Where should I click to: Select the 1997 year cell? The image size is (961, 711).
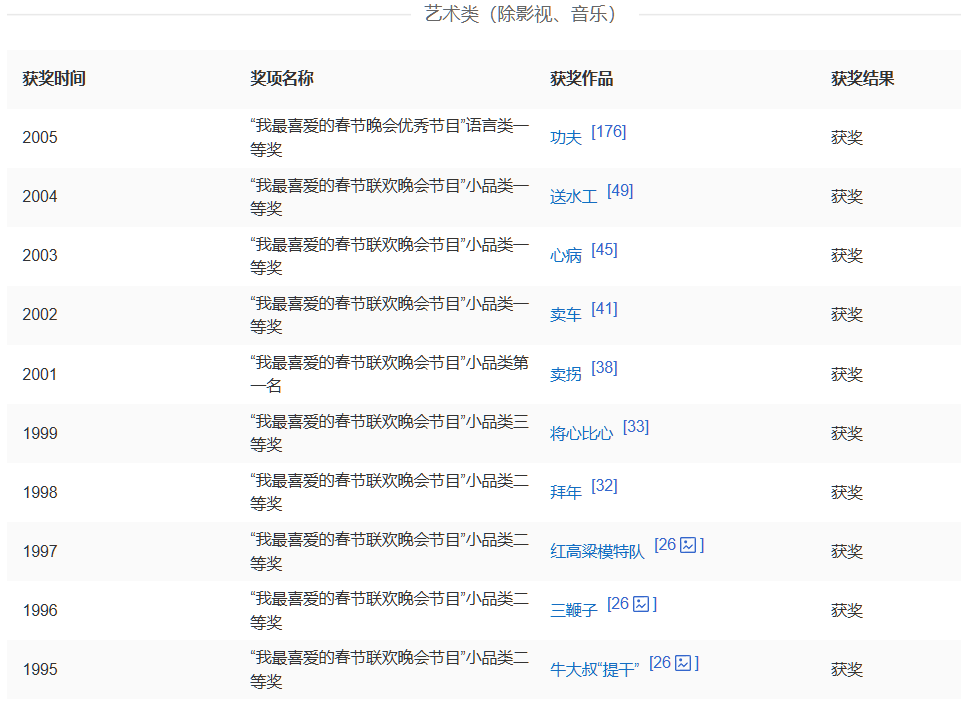point(40,552)
